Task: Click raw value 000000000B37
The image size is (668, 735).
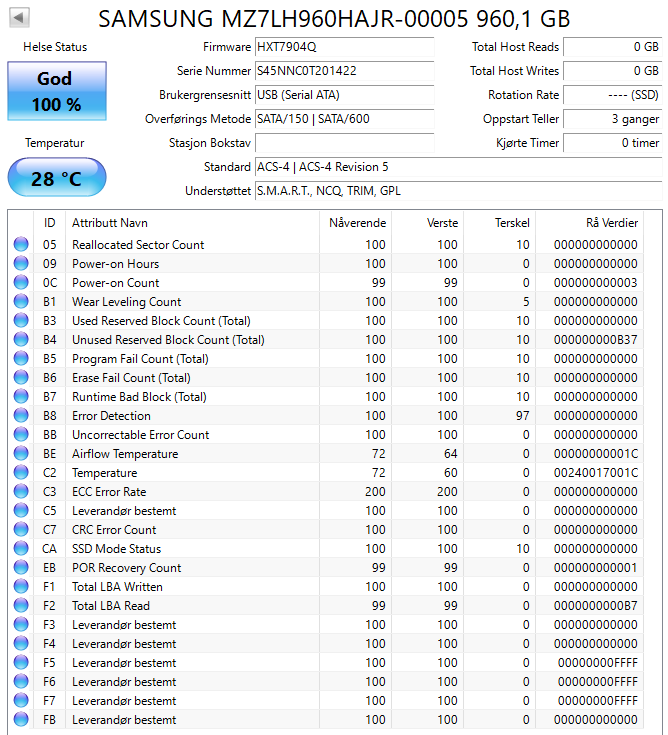Action: coord(595,339)
